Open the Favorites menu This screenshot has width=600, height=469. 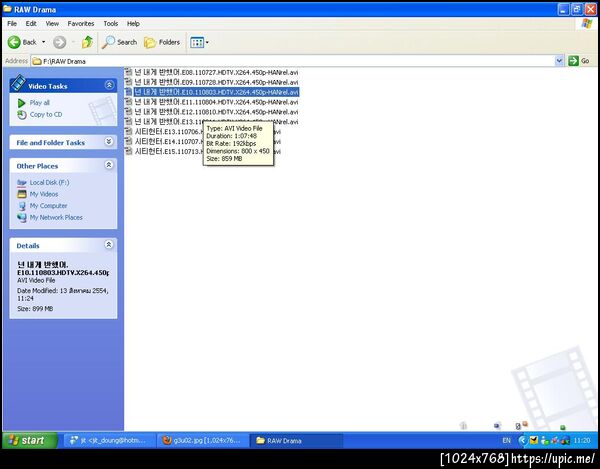[81, 23]
